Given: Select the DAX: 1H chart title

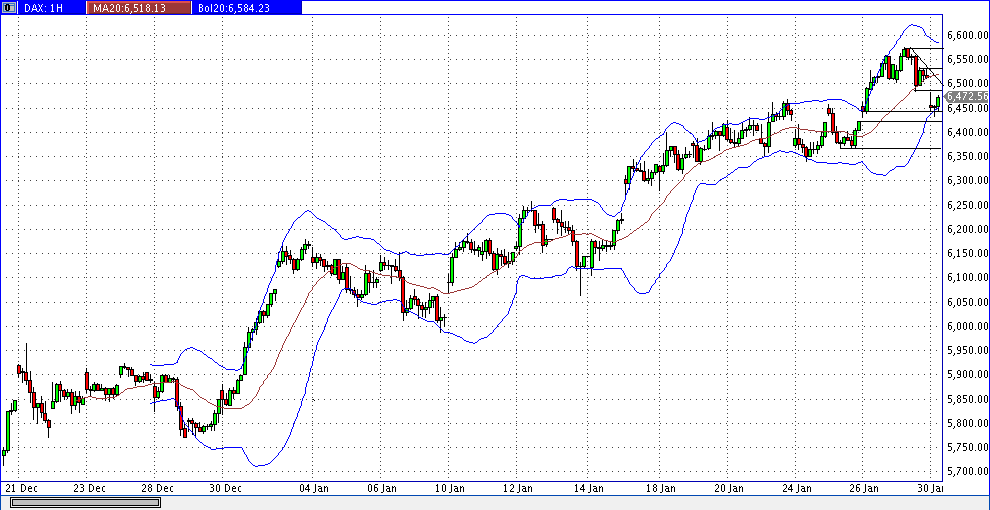Looking at the screenshot, I should click(x=45, y=8).
